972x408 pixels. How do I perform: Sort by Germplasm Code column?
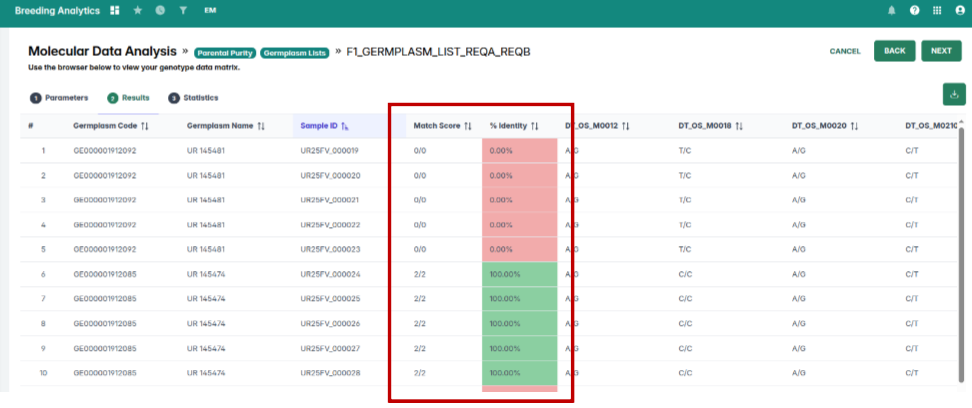point(144,126)
